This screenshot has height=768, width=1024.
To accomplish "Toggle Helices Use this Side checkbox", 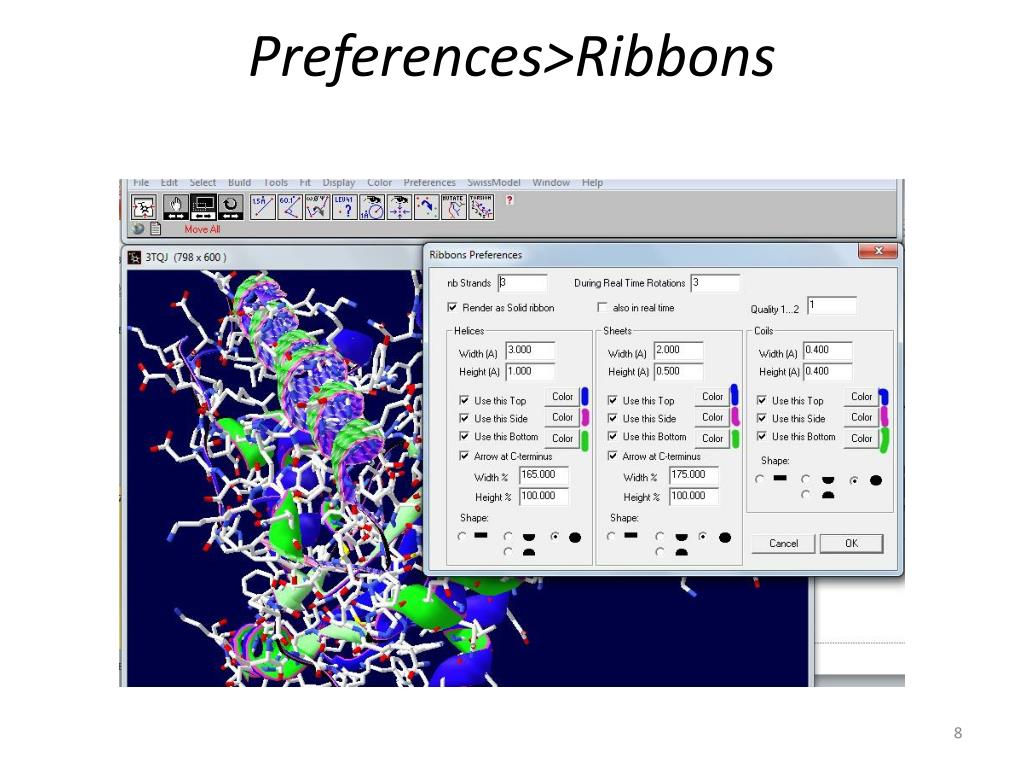I will click(x=464, y=418).
